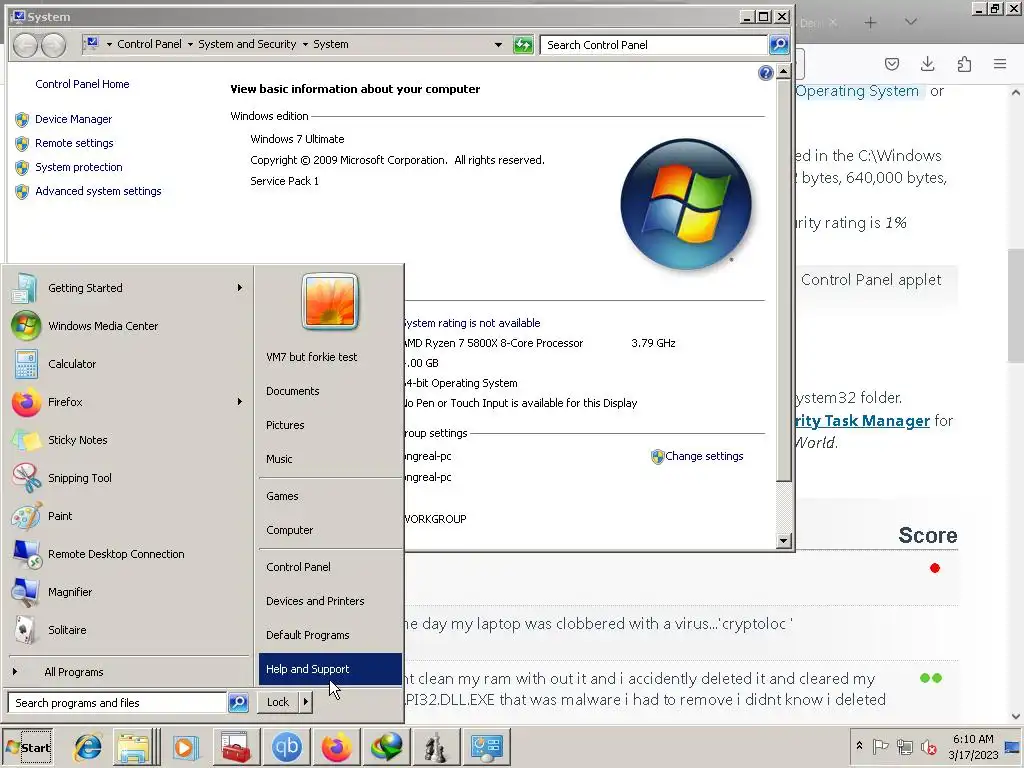Open Sticky Notes
This screenshot has width=1024, height=768.
coord(128,440)
